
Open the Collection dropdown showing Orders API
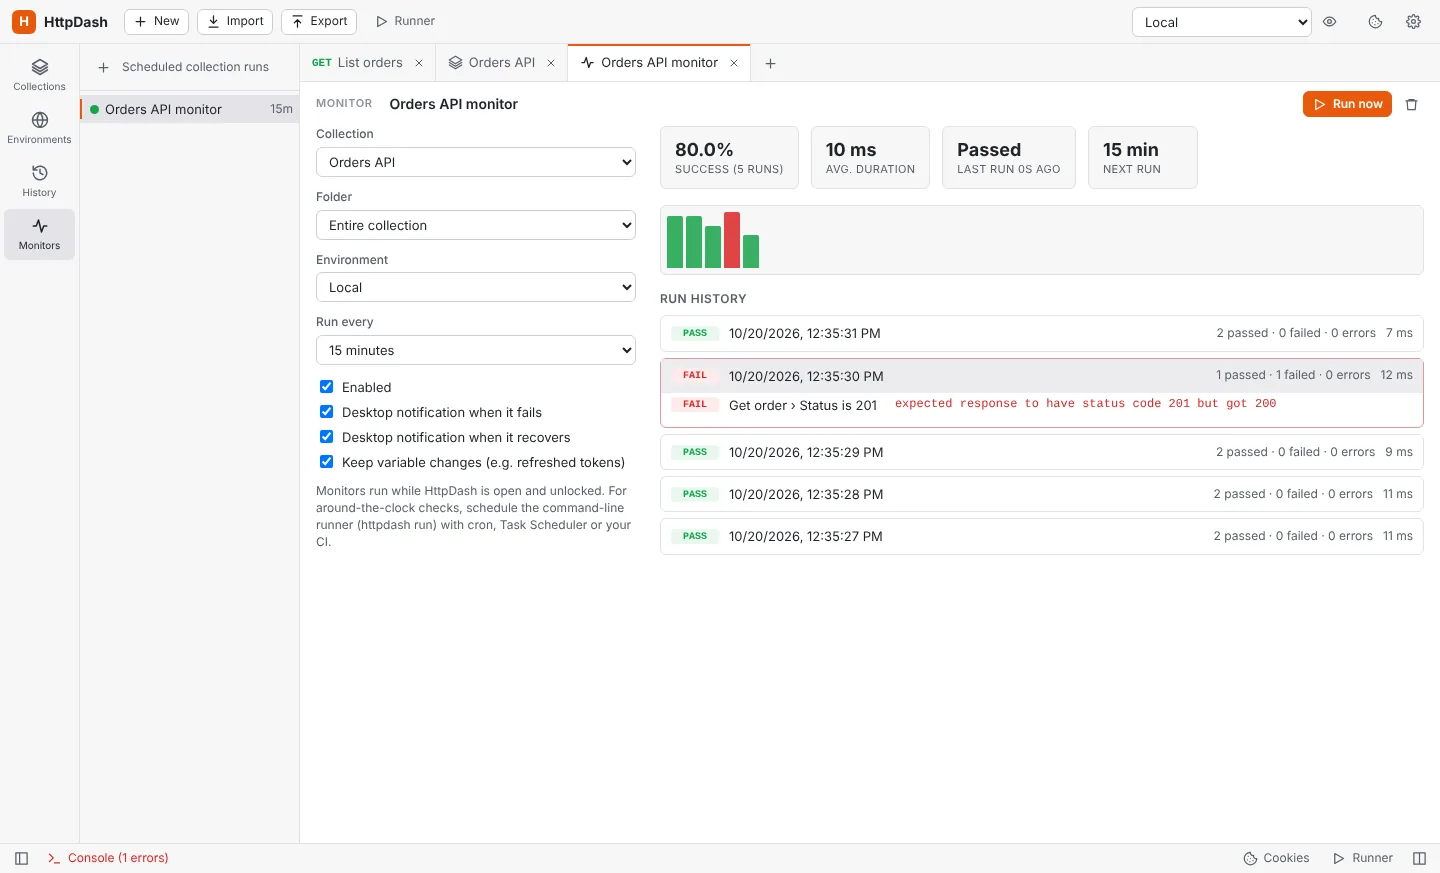tap(476, 162)
